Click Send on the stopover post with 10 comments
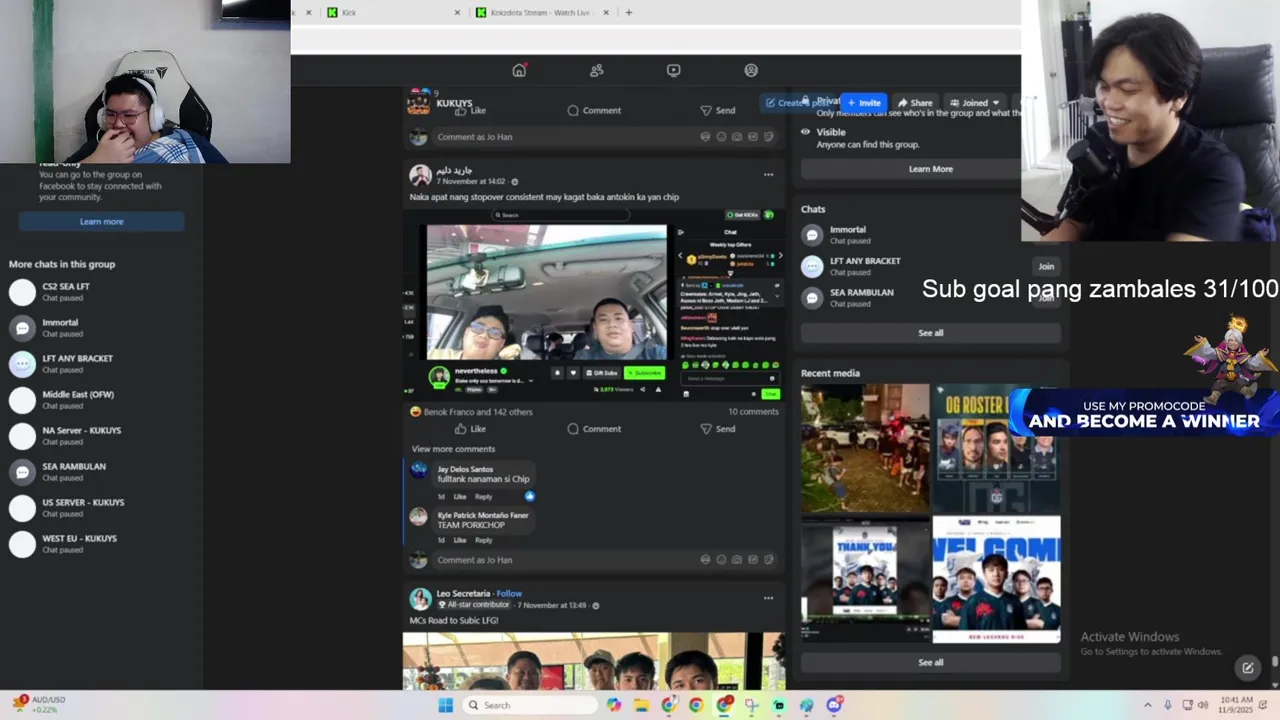This screenshot has width=1280, height=720. [x=717, y=429]
